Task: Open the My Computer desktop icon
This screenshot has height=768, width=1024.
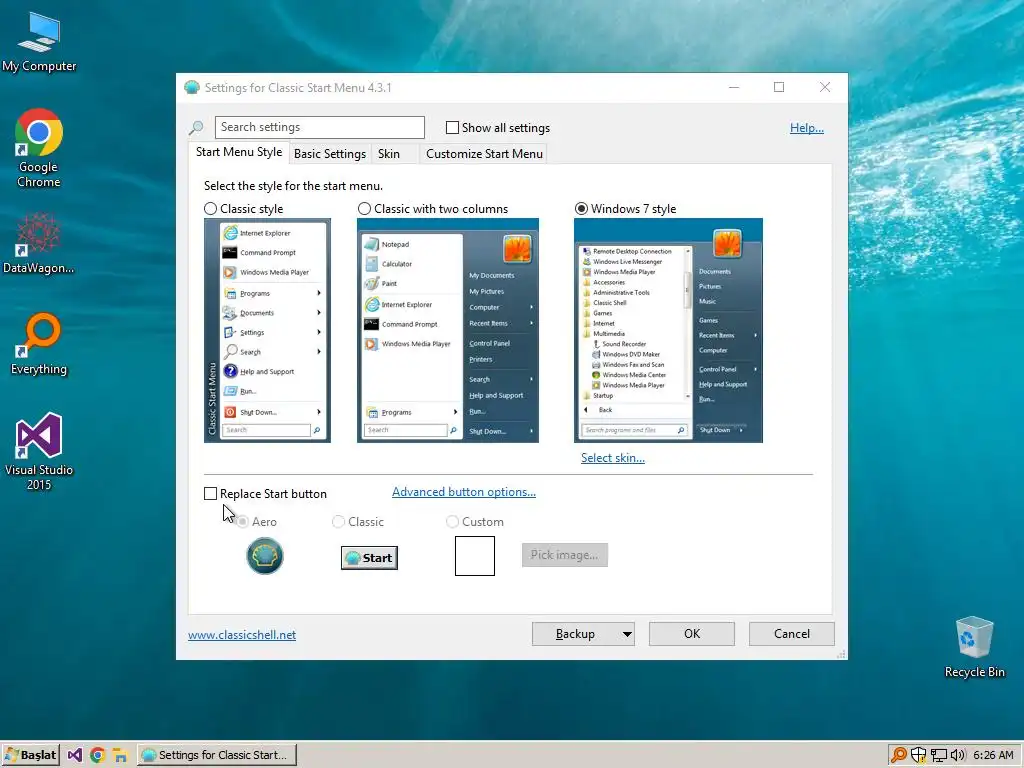Action: pyautogui.click(x=39, y=42)
